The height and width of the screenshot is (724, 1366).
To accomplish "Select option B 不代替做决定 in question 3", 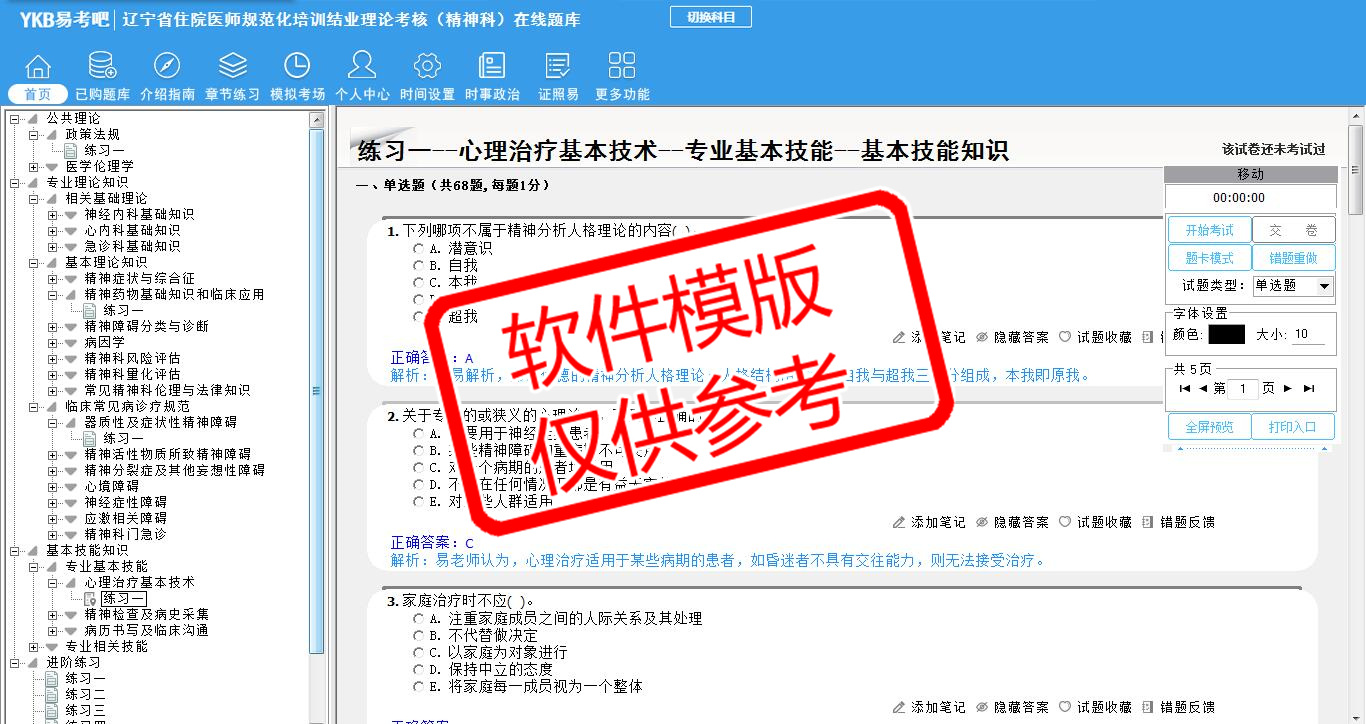I will [x=419, y=636].
